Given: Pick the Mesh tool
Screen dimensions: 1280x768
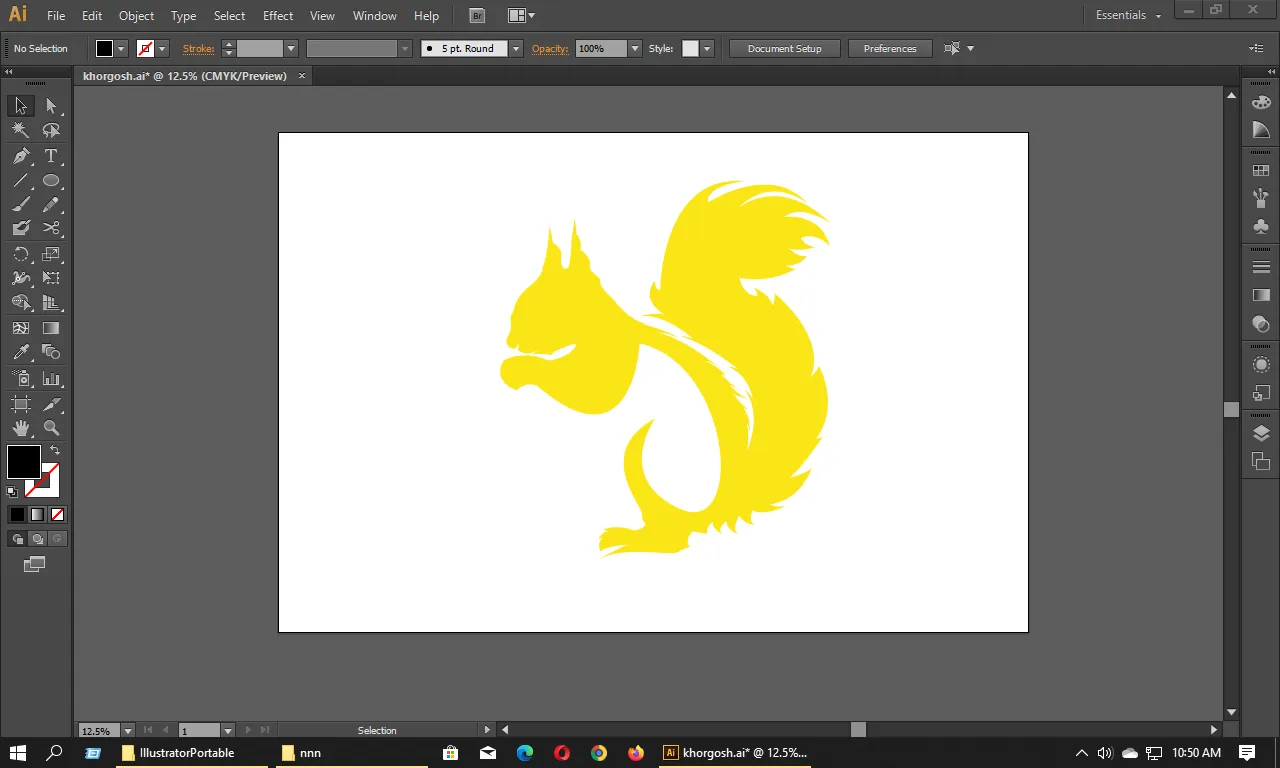Looking at the screenshot, I should 20,328.
